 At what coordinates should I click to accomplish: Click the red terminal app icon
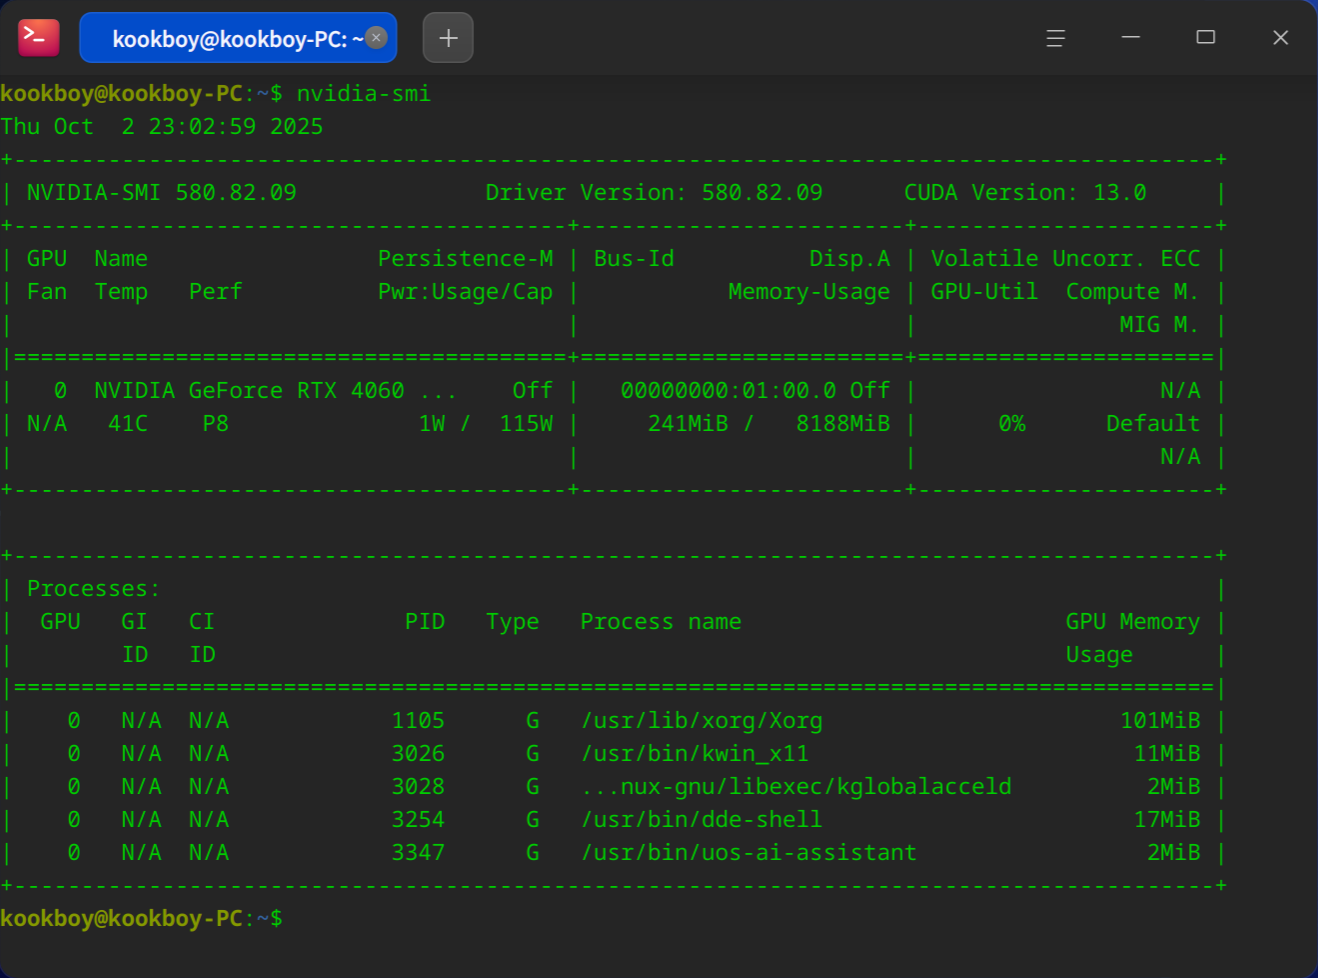39,38
